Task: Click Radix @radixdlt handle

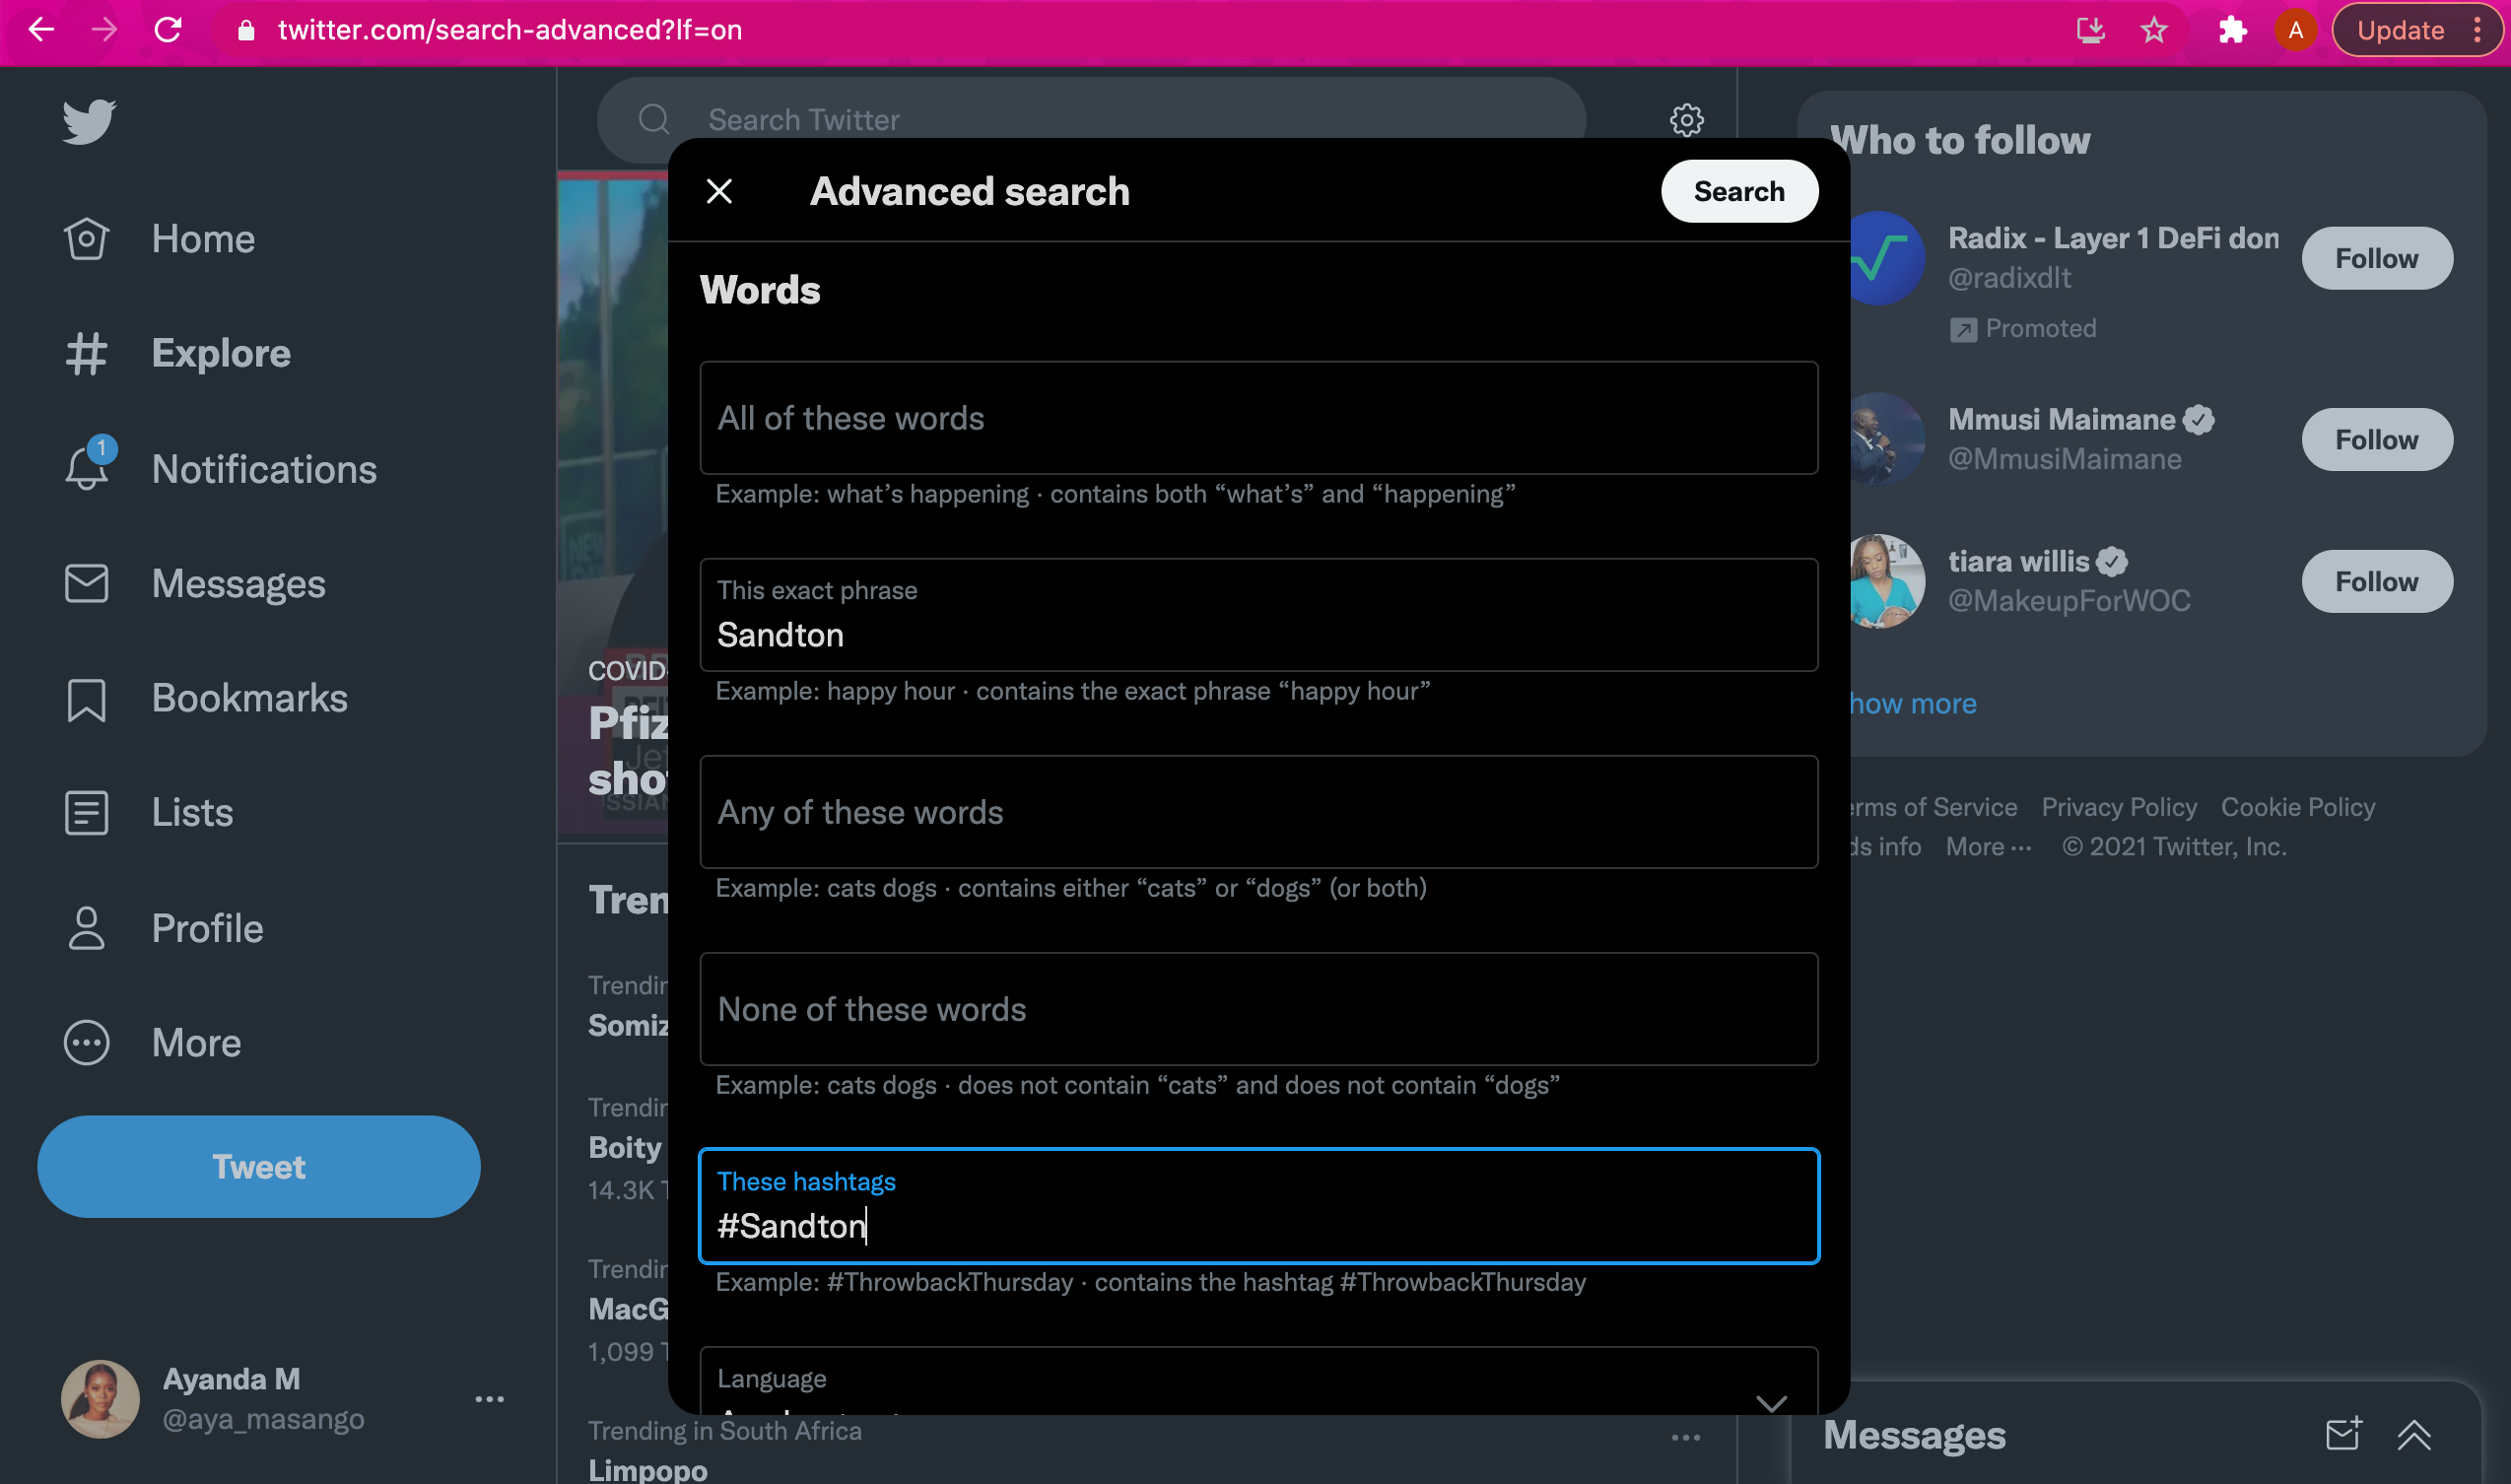Action: tap(2009, 278)
